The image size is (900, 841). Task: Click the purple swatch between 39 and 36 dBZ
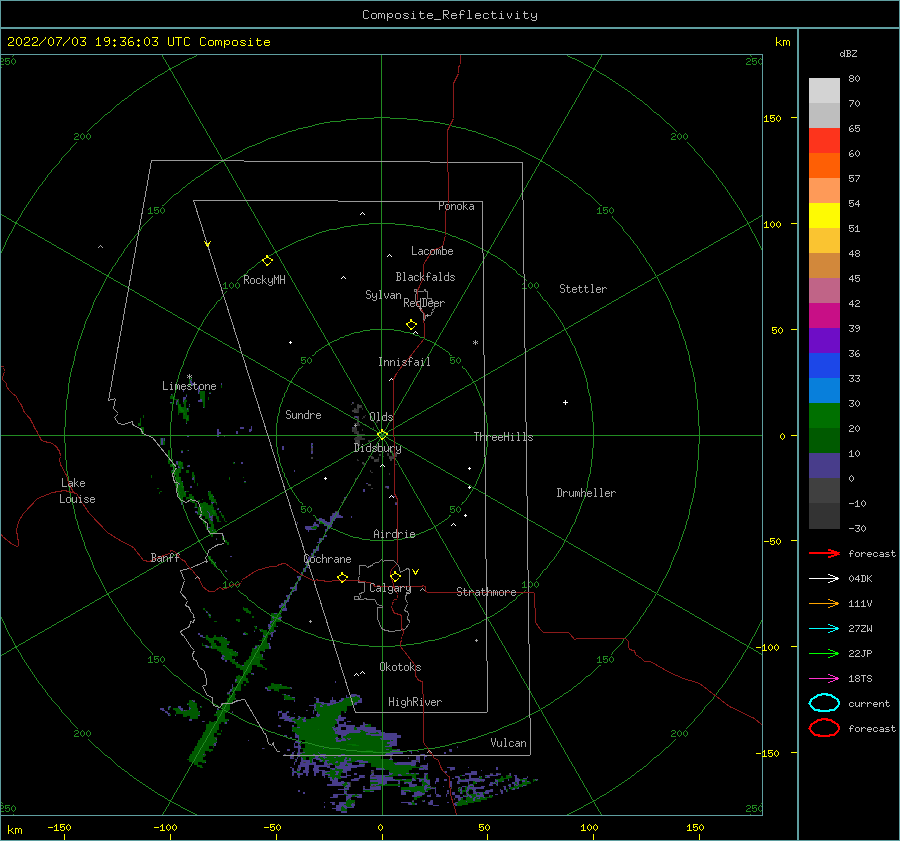[824, 341]
